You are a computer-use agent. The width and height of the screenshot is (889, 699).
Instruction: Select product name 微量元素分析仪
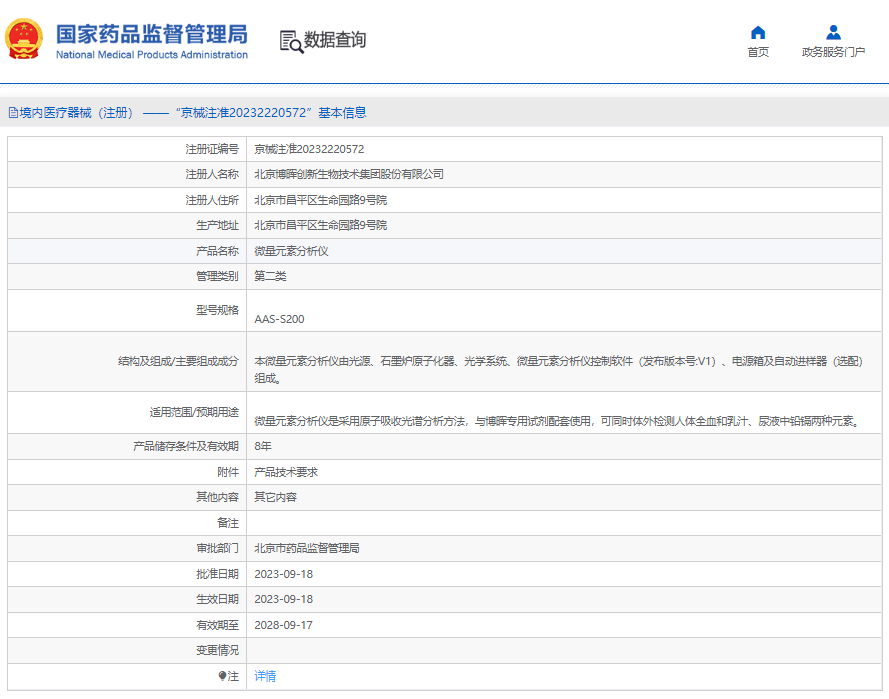[291, 251]
